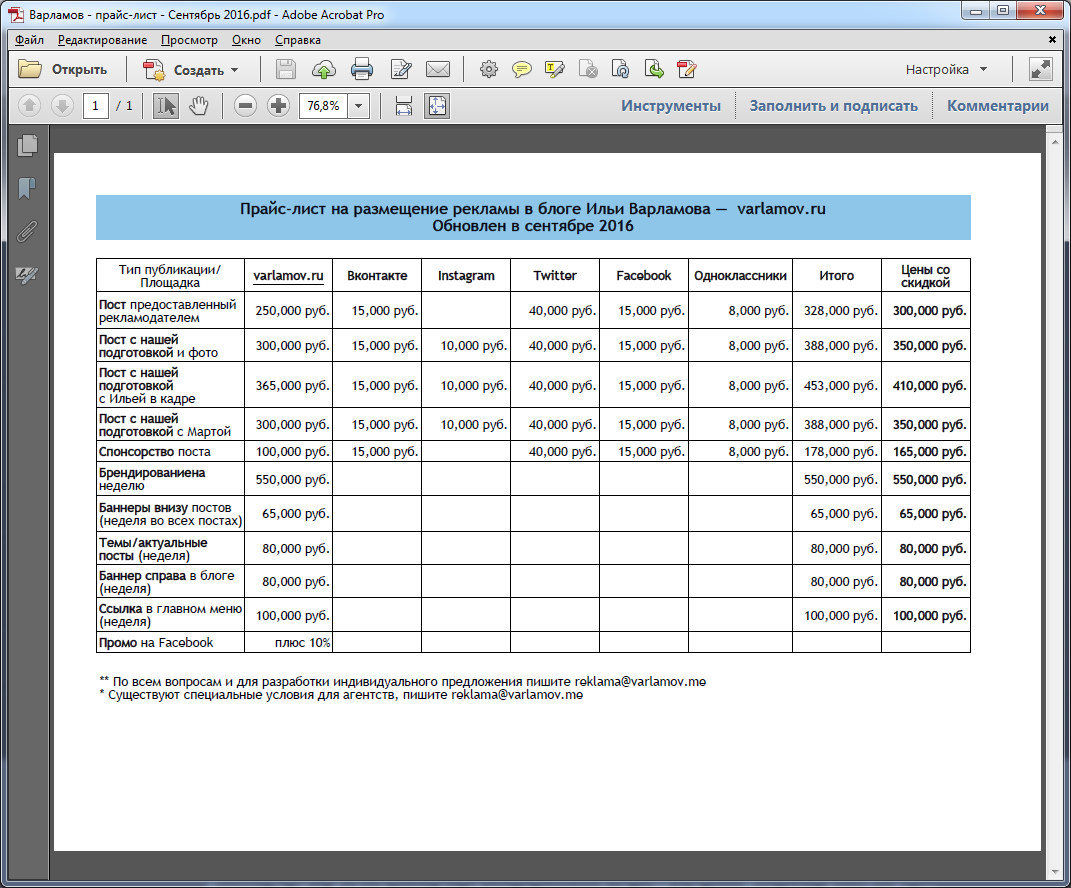Click the Открыть button label
This screenshot has width=1071, height=888.
click(79, 70)
